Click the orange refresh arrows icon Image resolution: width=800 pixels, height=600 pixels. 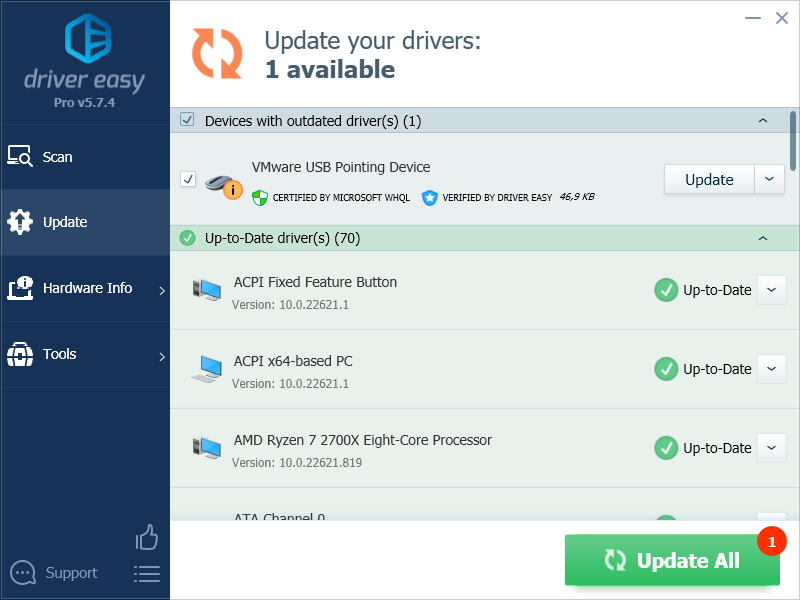217,54
